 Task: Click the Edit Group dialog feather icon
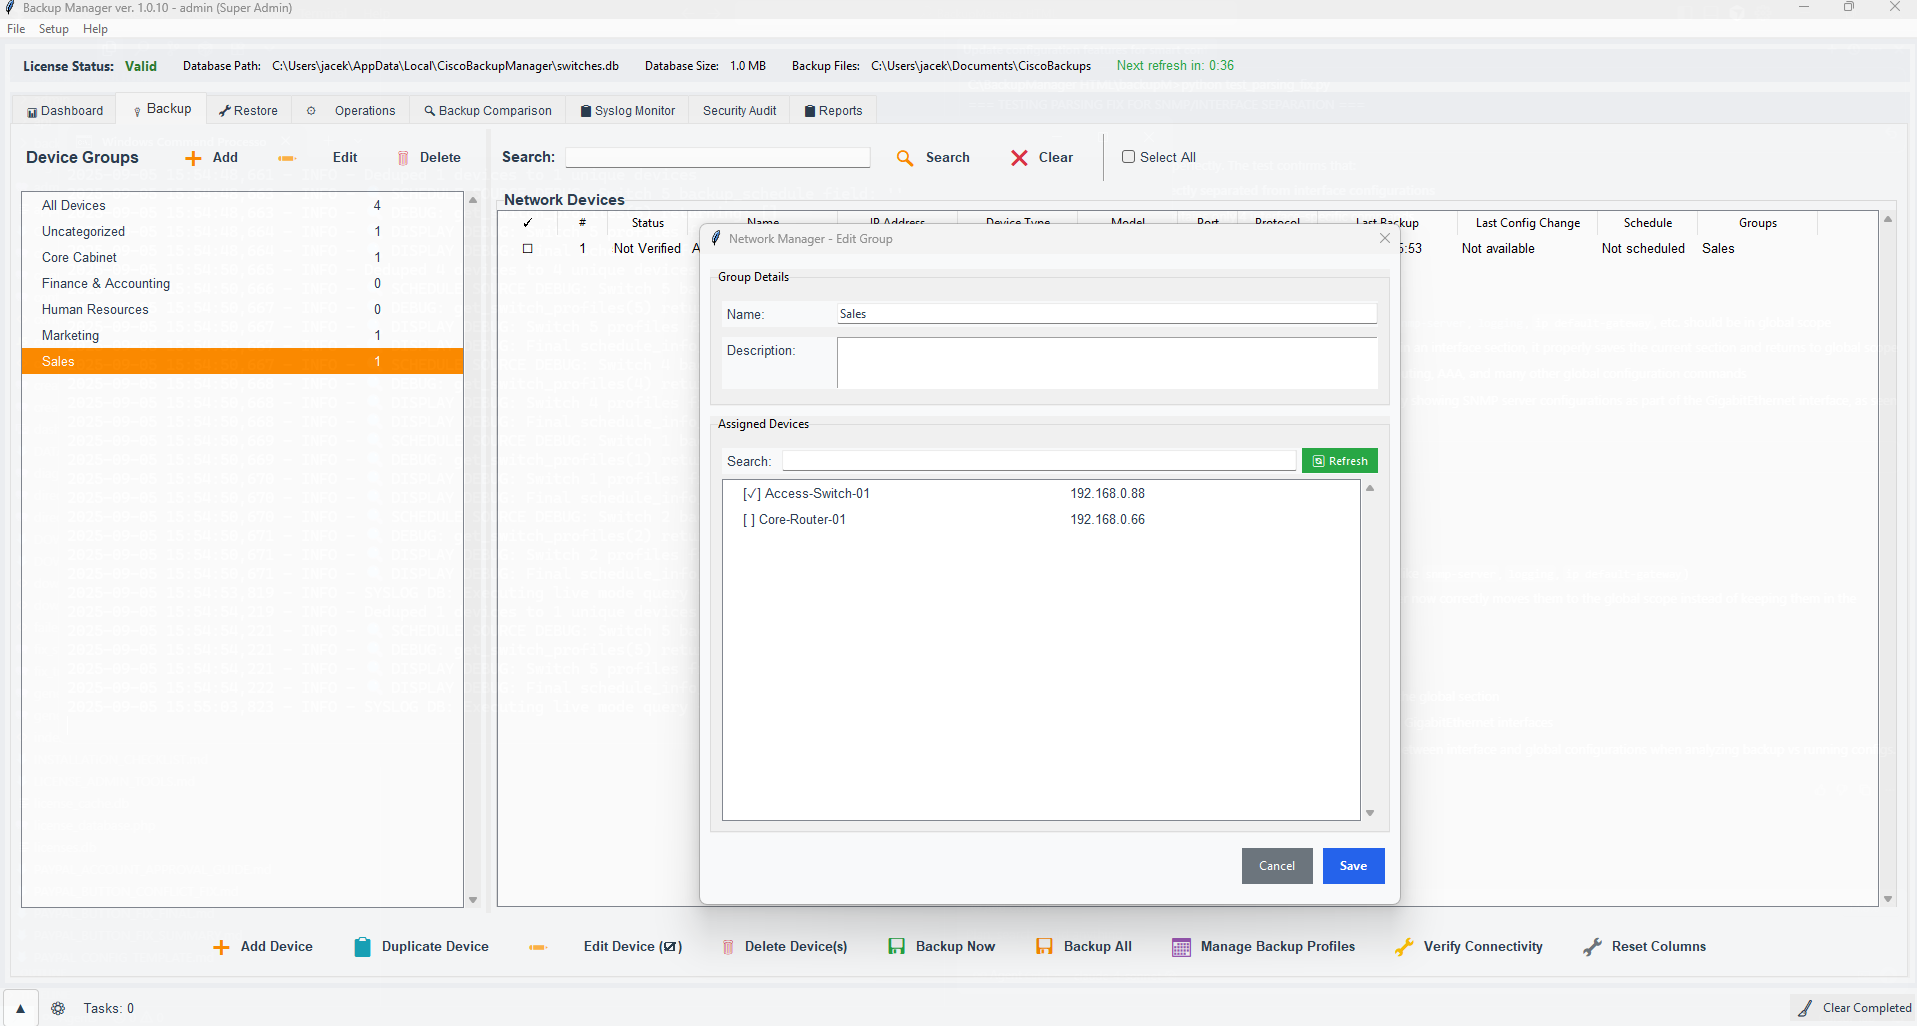pyautogui.click(x=716, y=238)
